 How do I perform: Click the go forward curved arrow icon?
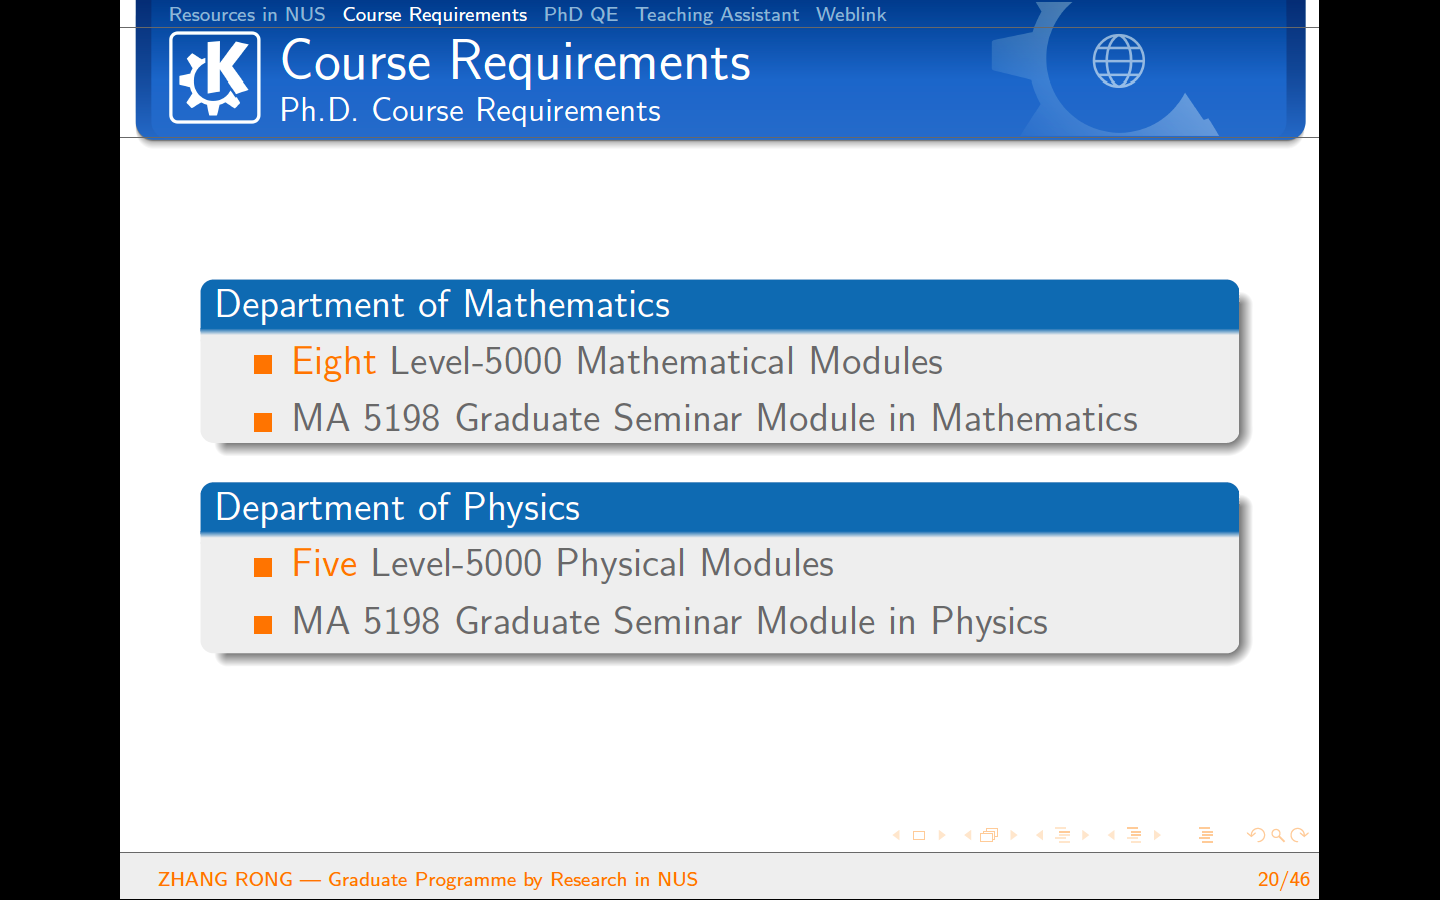click(1299, 835)
